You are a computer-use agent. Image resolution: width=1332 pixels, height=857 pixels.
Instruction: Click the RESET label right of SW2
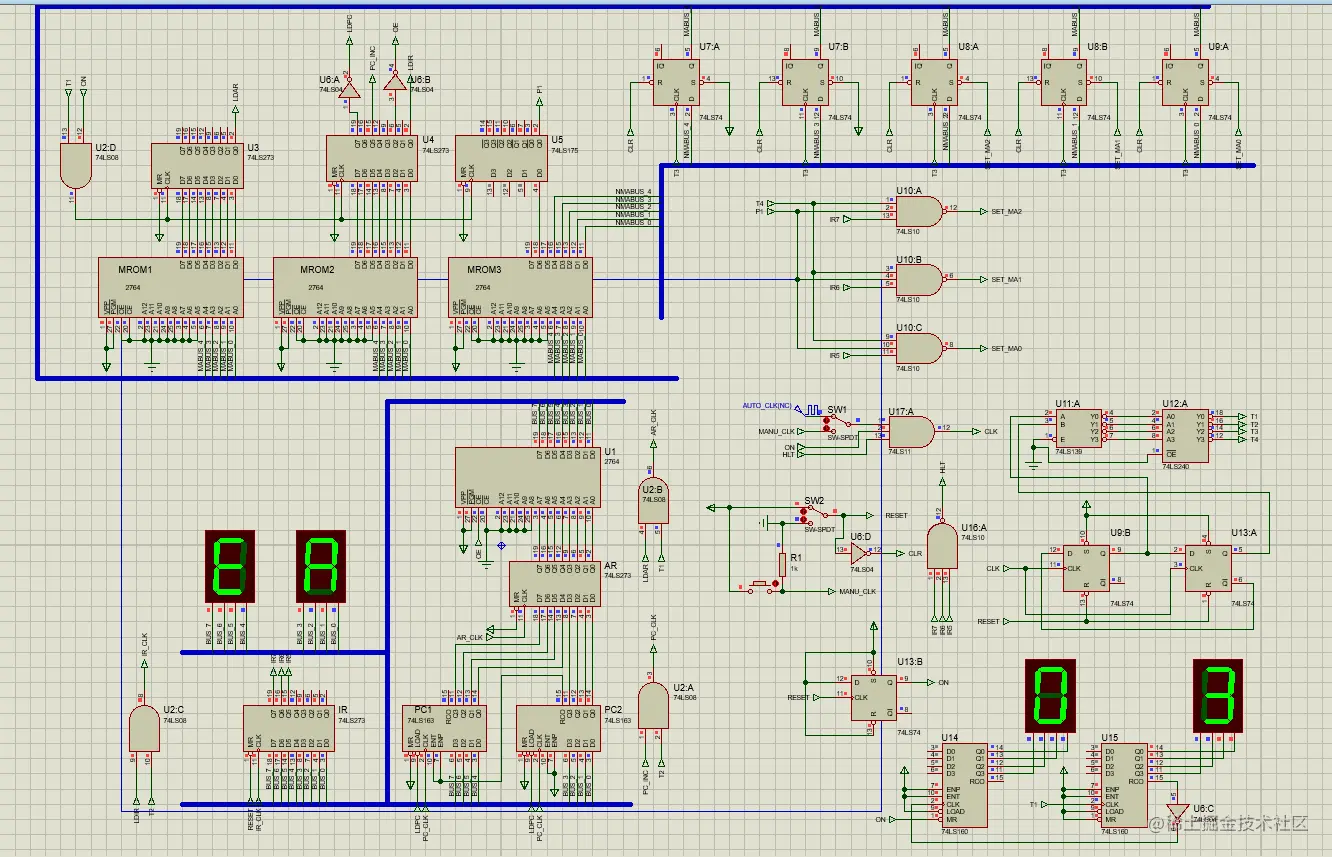(896, 516)
